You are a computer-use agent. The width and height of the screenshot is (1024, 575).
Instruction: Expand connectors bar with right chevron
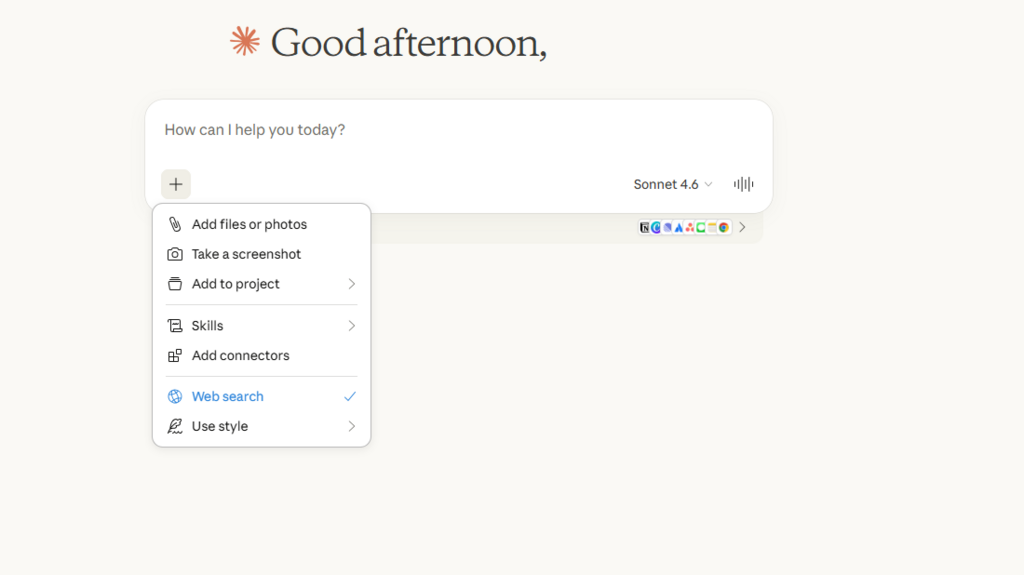(x=742, y=228)
